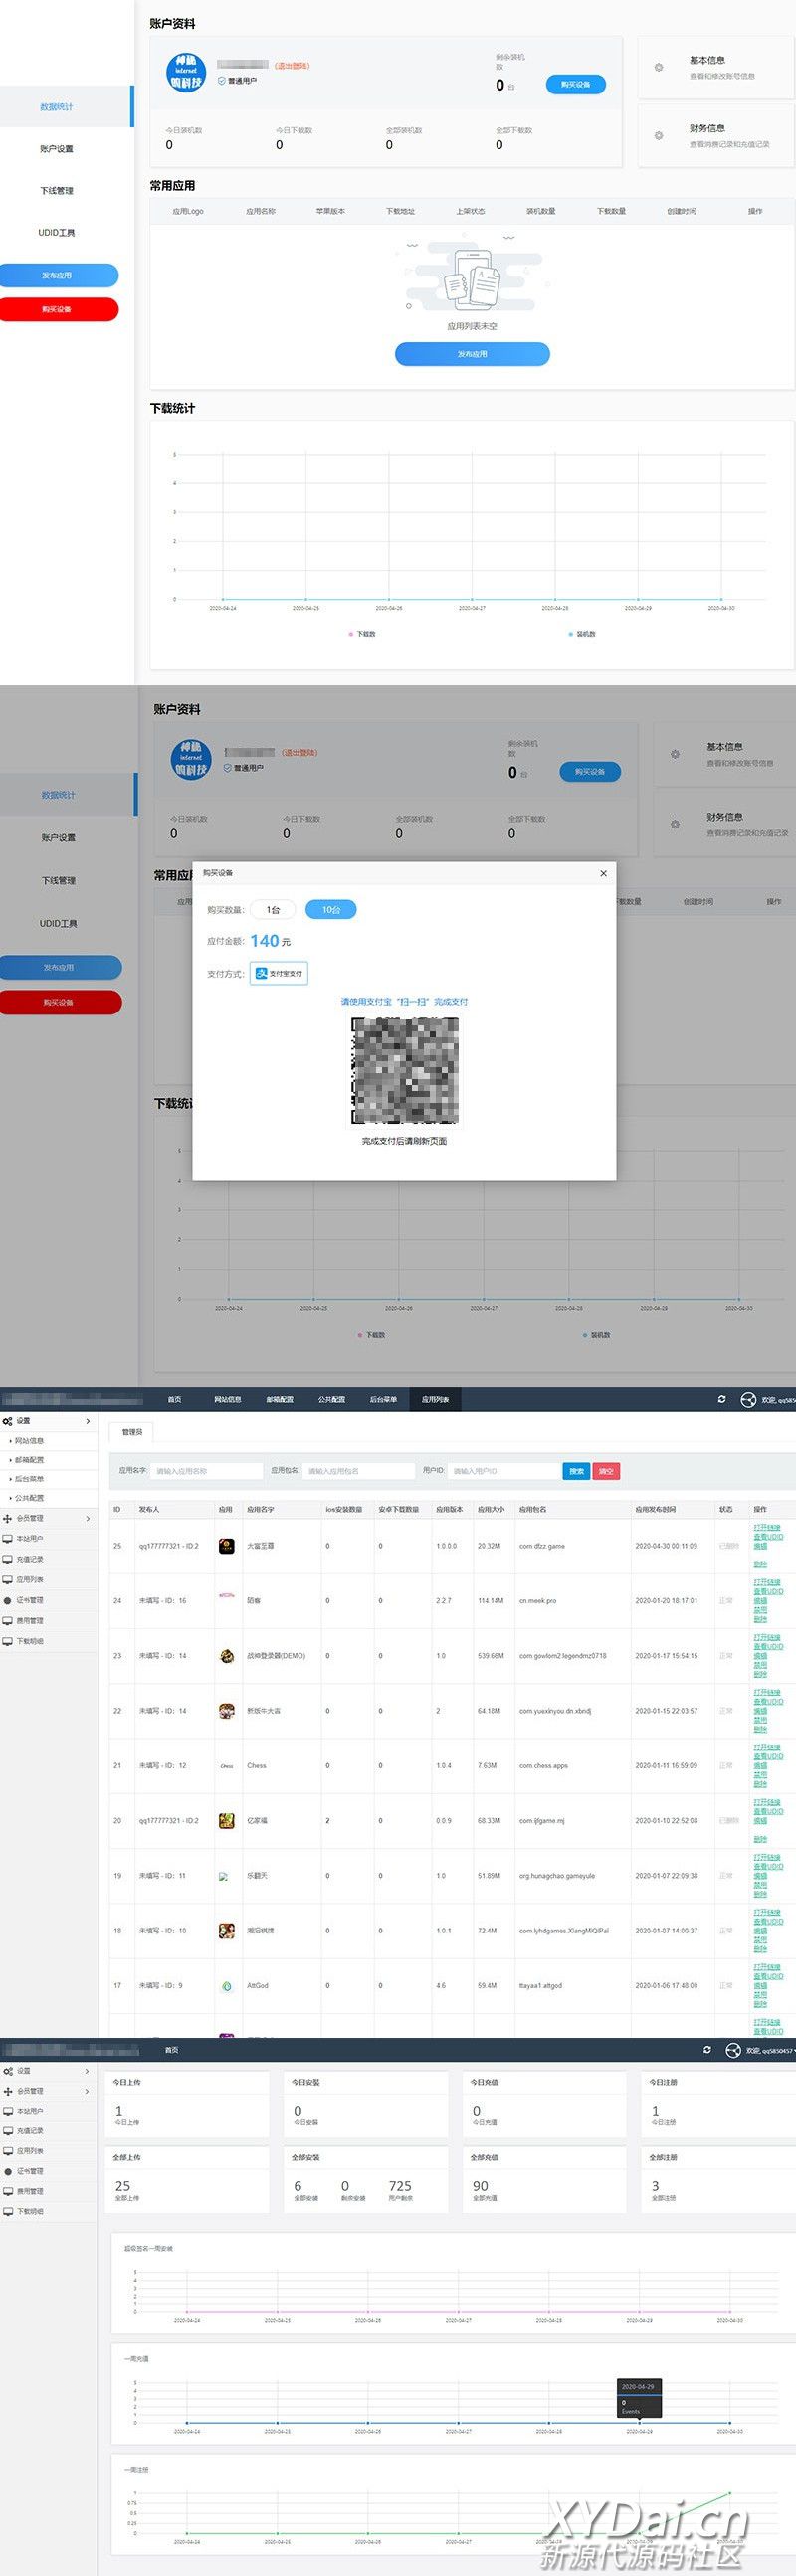
Task: Click red 购买设备 sidebar button in undimmed dashboard
Action: coord(58,310)
